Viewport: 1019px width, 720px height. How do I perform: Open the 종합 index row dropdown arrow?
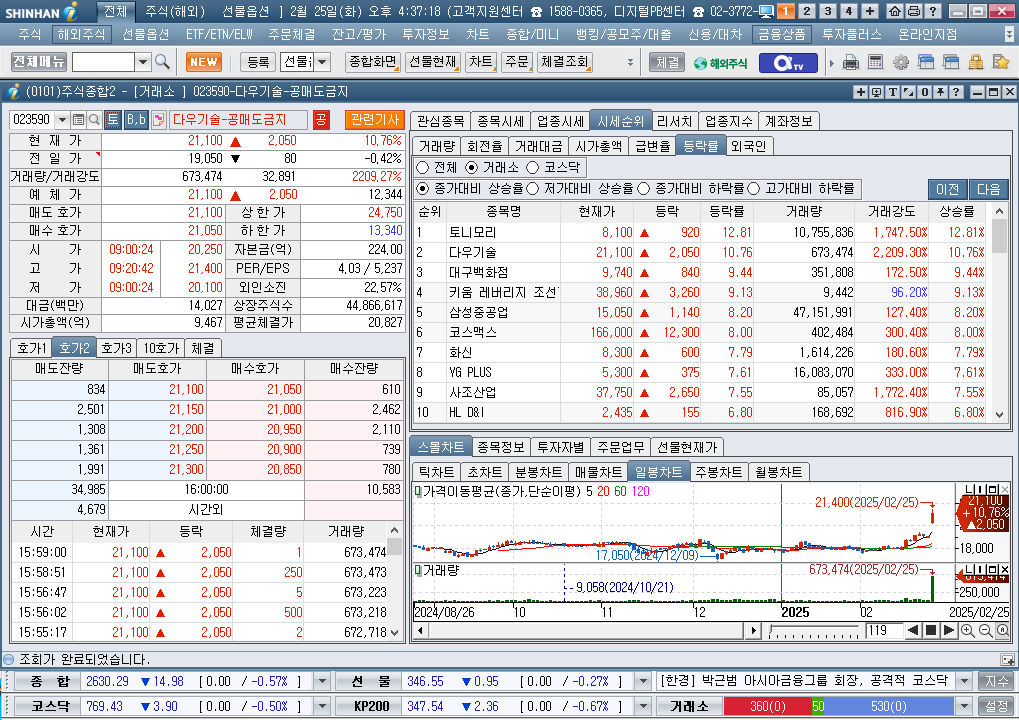(322, 681)
